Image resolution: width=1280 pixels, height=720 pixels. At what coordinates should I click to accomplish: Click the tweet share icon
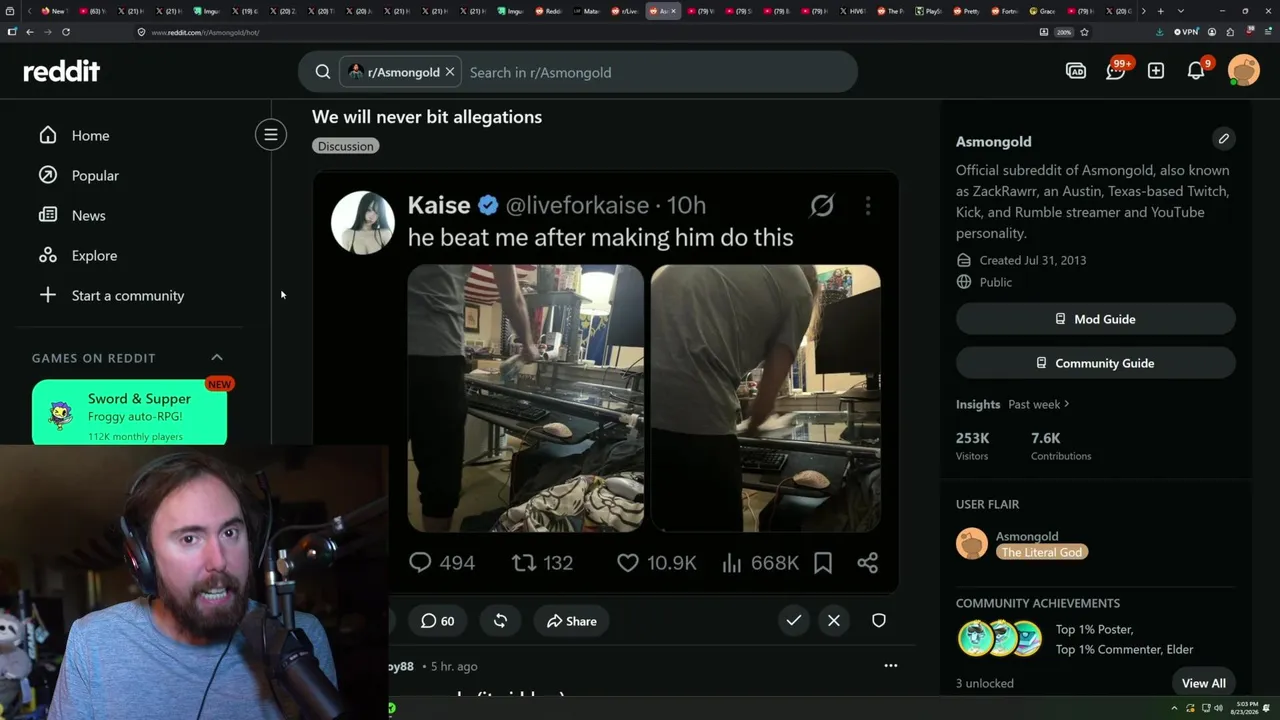pos(868,563)
